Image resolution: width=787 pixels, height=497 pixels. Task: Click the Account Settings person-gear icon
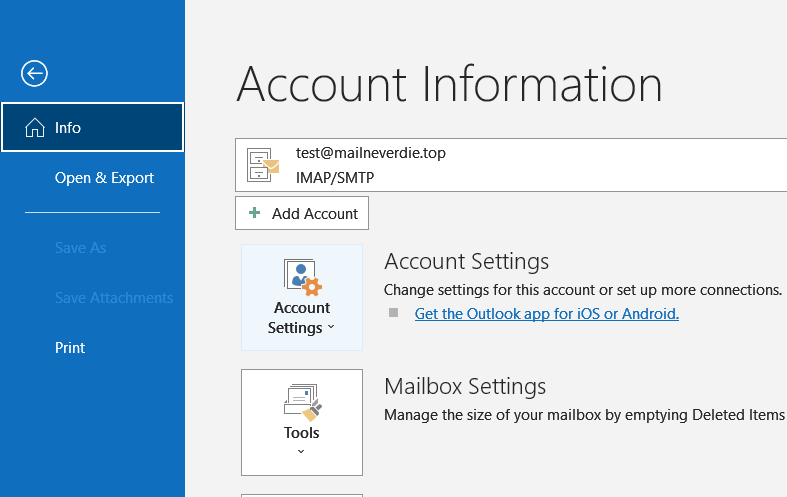301,277
